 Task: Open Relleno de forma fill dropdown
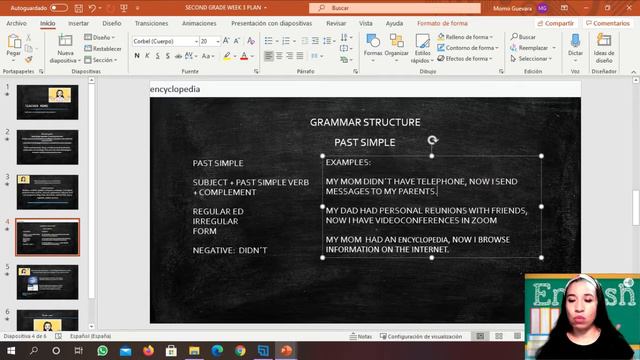click(x=465, y=37)
